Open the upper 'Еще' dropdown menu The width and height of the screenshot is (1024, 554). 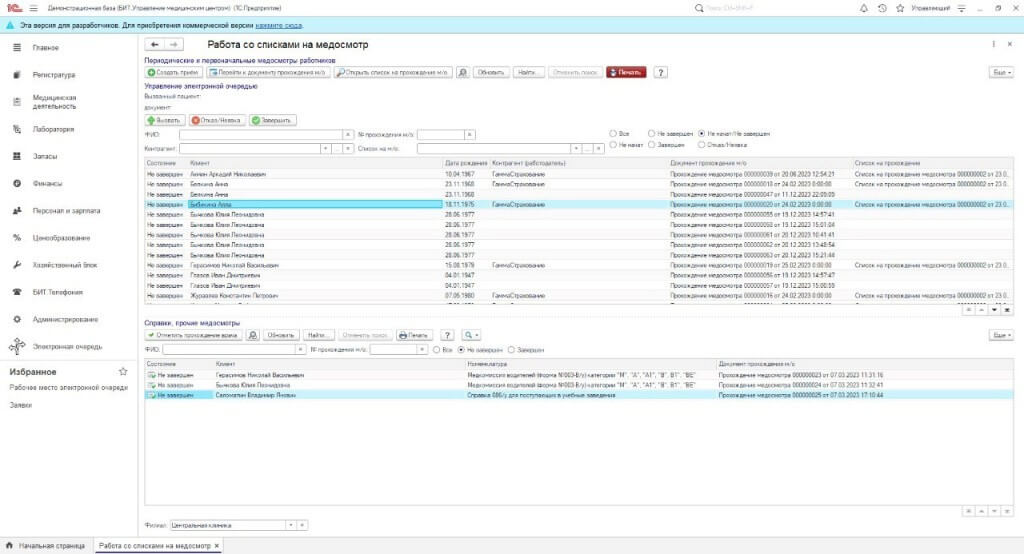[1000, 72]
